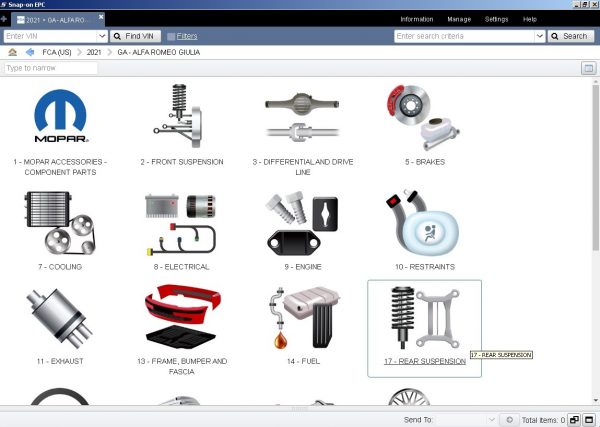Click the 1 - MOPAR ACCESSORIES label
This screenshot has height=427, width=600.
pyautogui.click(x=60, y=167)
